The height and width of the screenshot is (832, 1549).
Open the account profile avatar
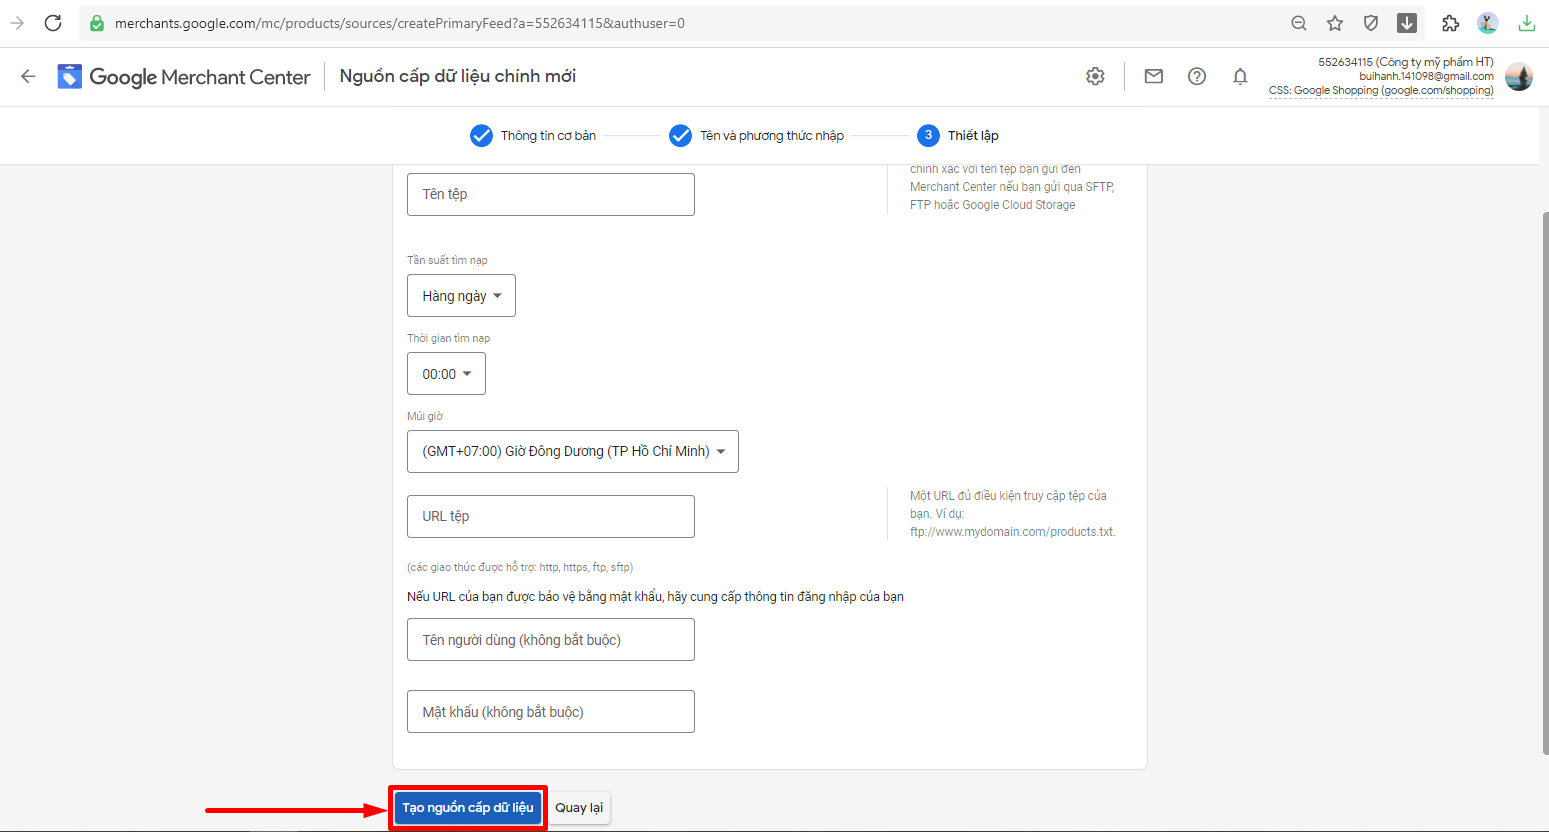[x=1518, y=77]
